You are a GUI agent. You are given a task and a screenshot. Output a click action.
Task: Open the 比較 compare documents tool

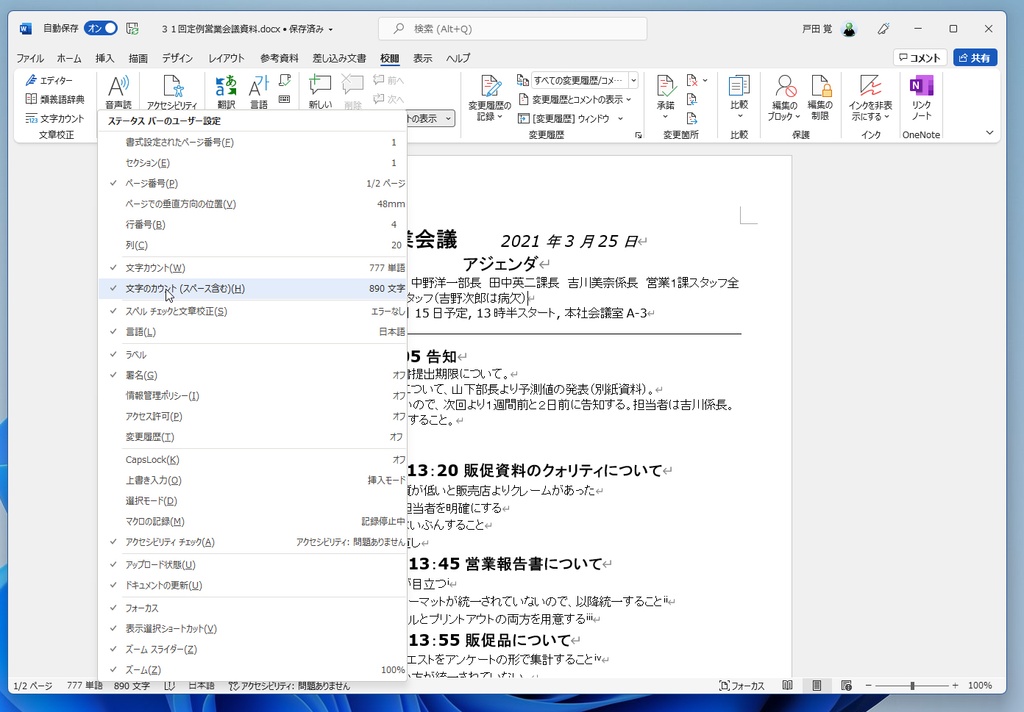pyautogui.click(x=739, y=97)
